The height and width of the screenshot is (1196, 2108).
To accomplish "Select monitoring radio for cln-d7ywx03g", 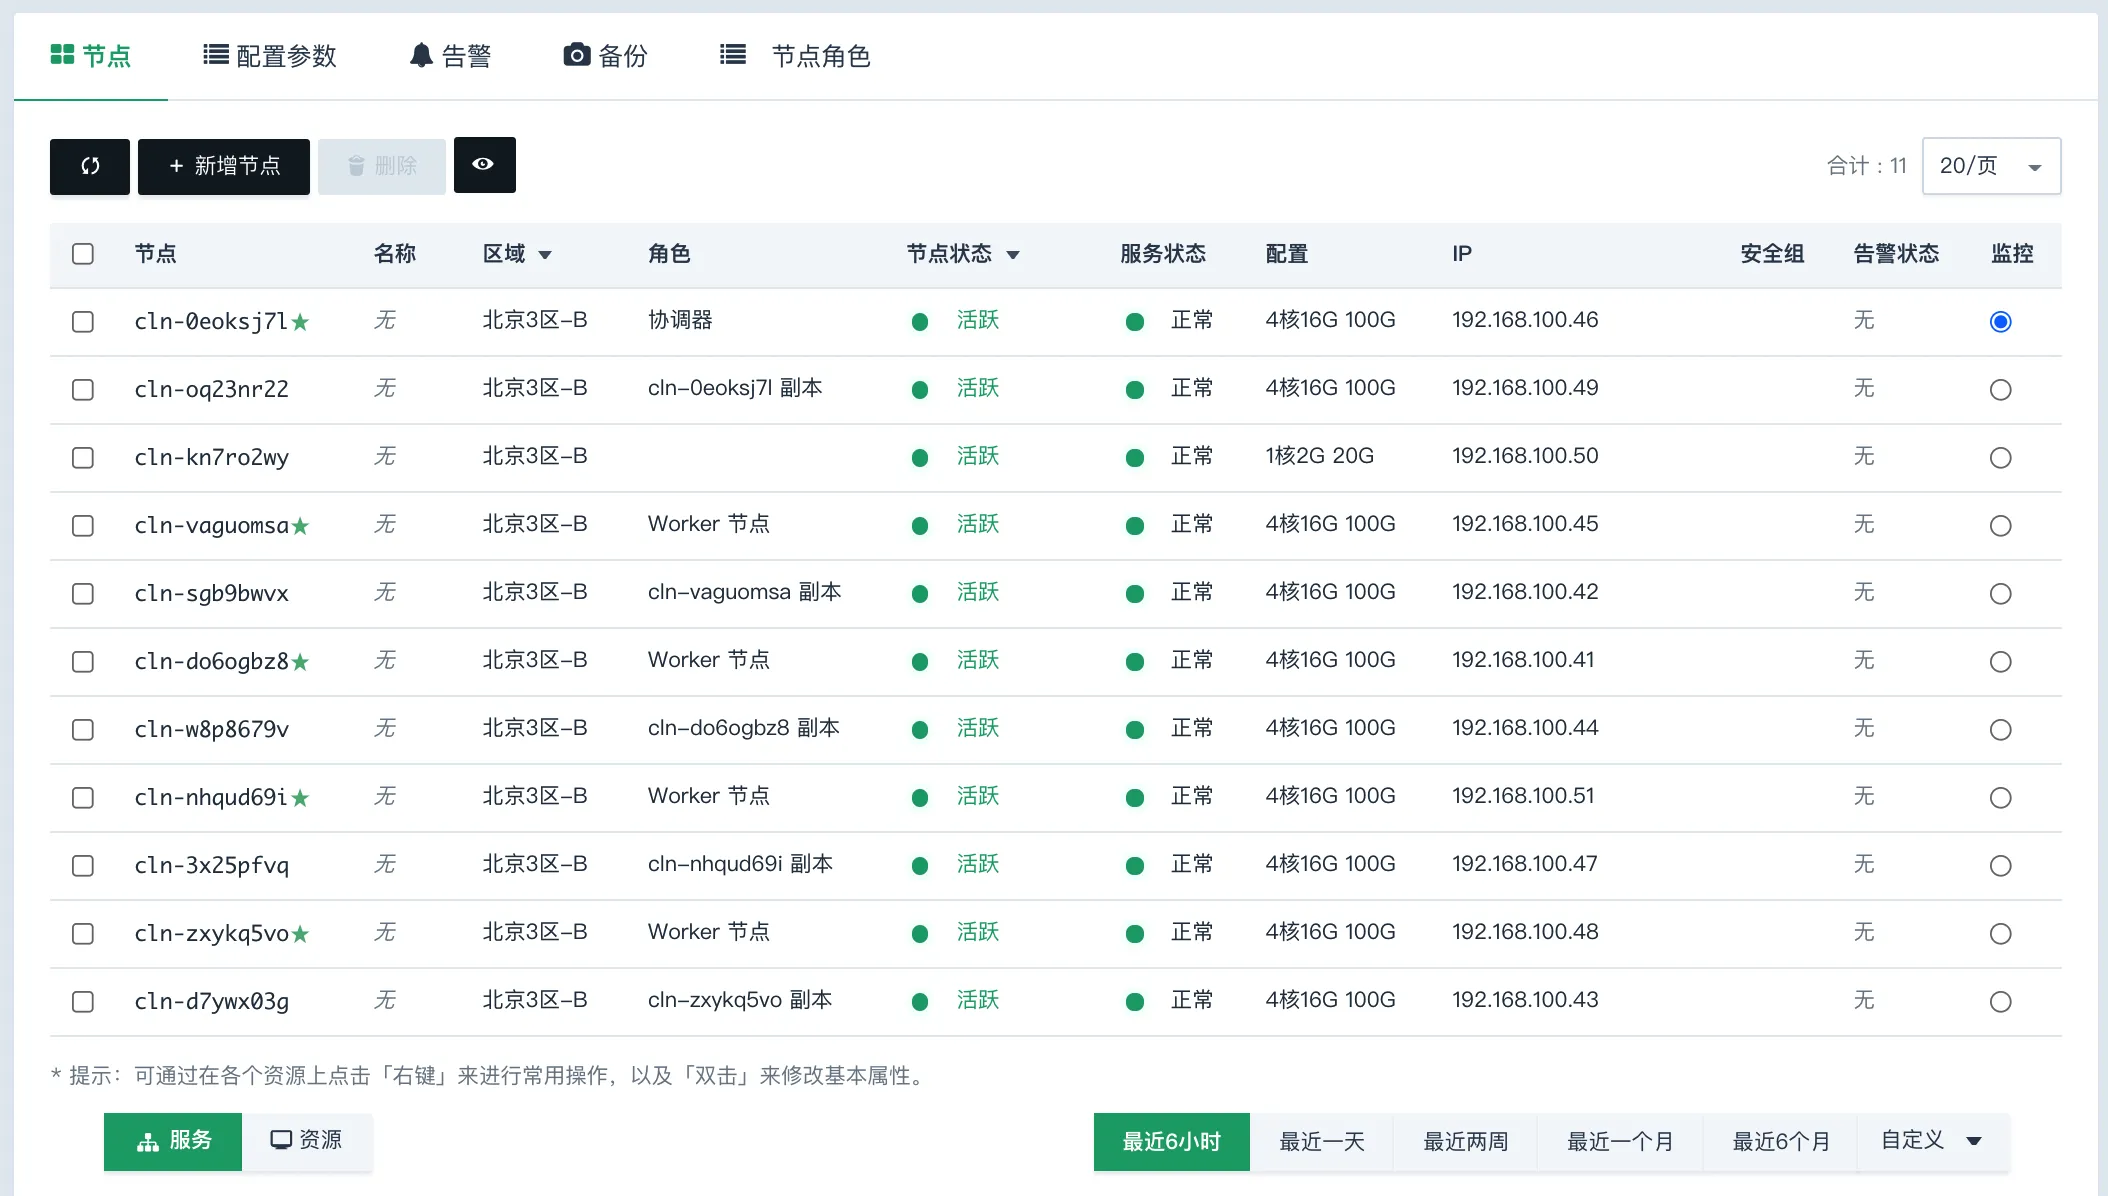I will [2000, 1002].
